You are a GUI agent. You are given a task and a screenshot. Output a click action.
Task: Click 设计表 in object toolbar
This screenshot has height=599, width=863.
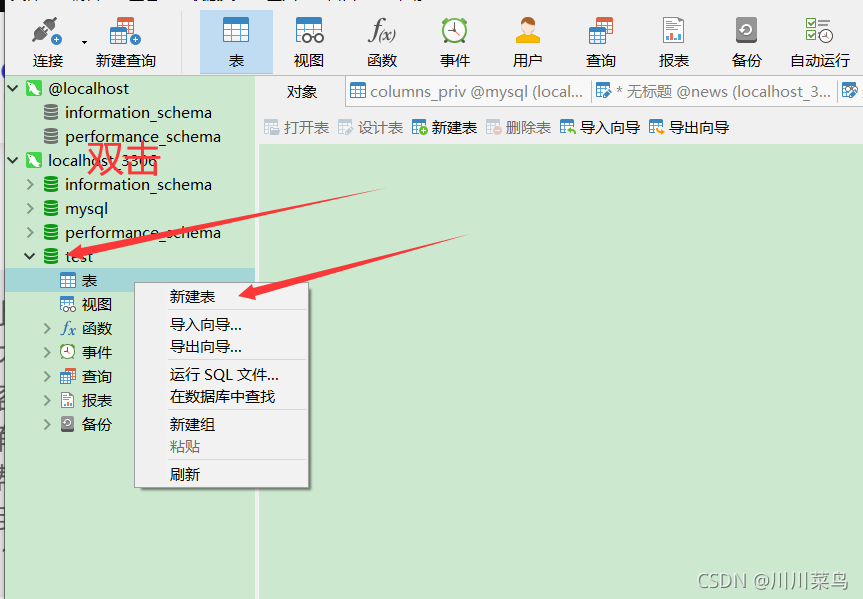tap(370, 128)
